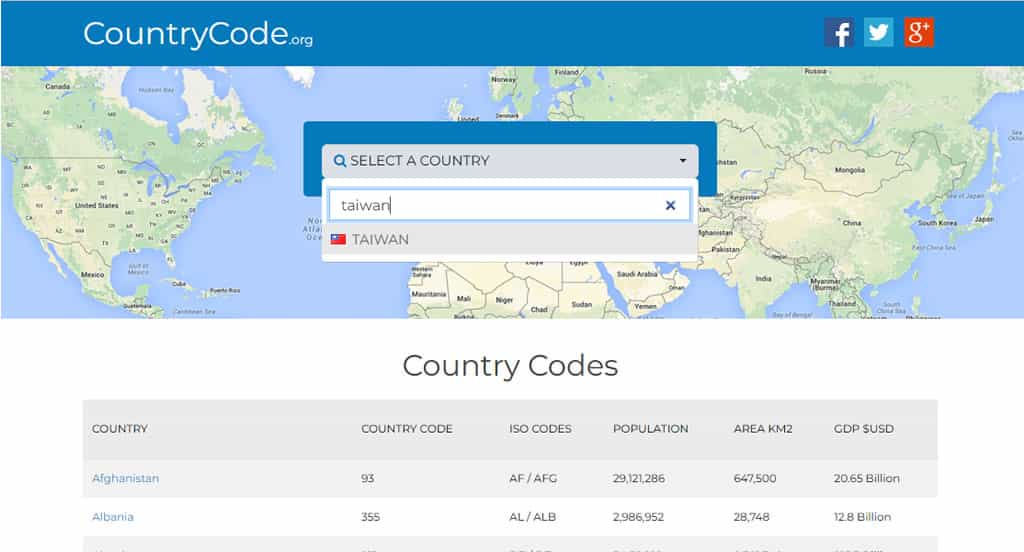Click the Canada label on the map
1024x552 pixels.
57,86
